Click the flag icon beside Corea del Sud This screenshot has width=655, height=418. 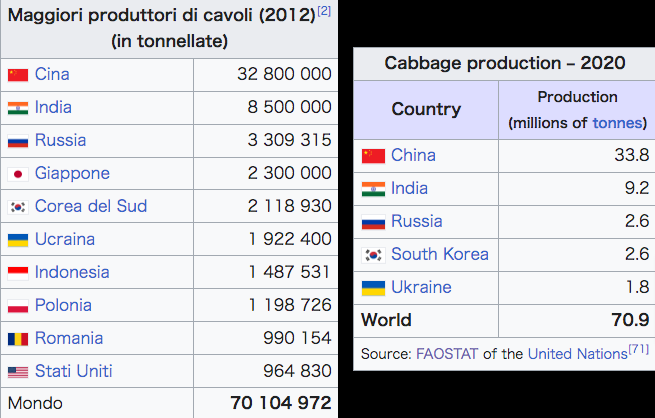click(17, 207)
